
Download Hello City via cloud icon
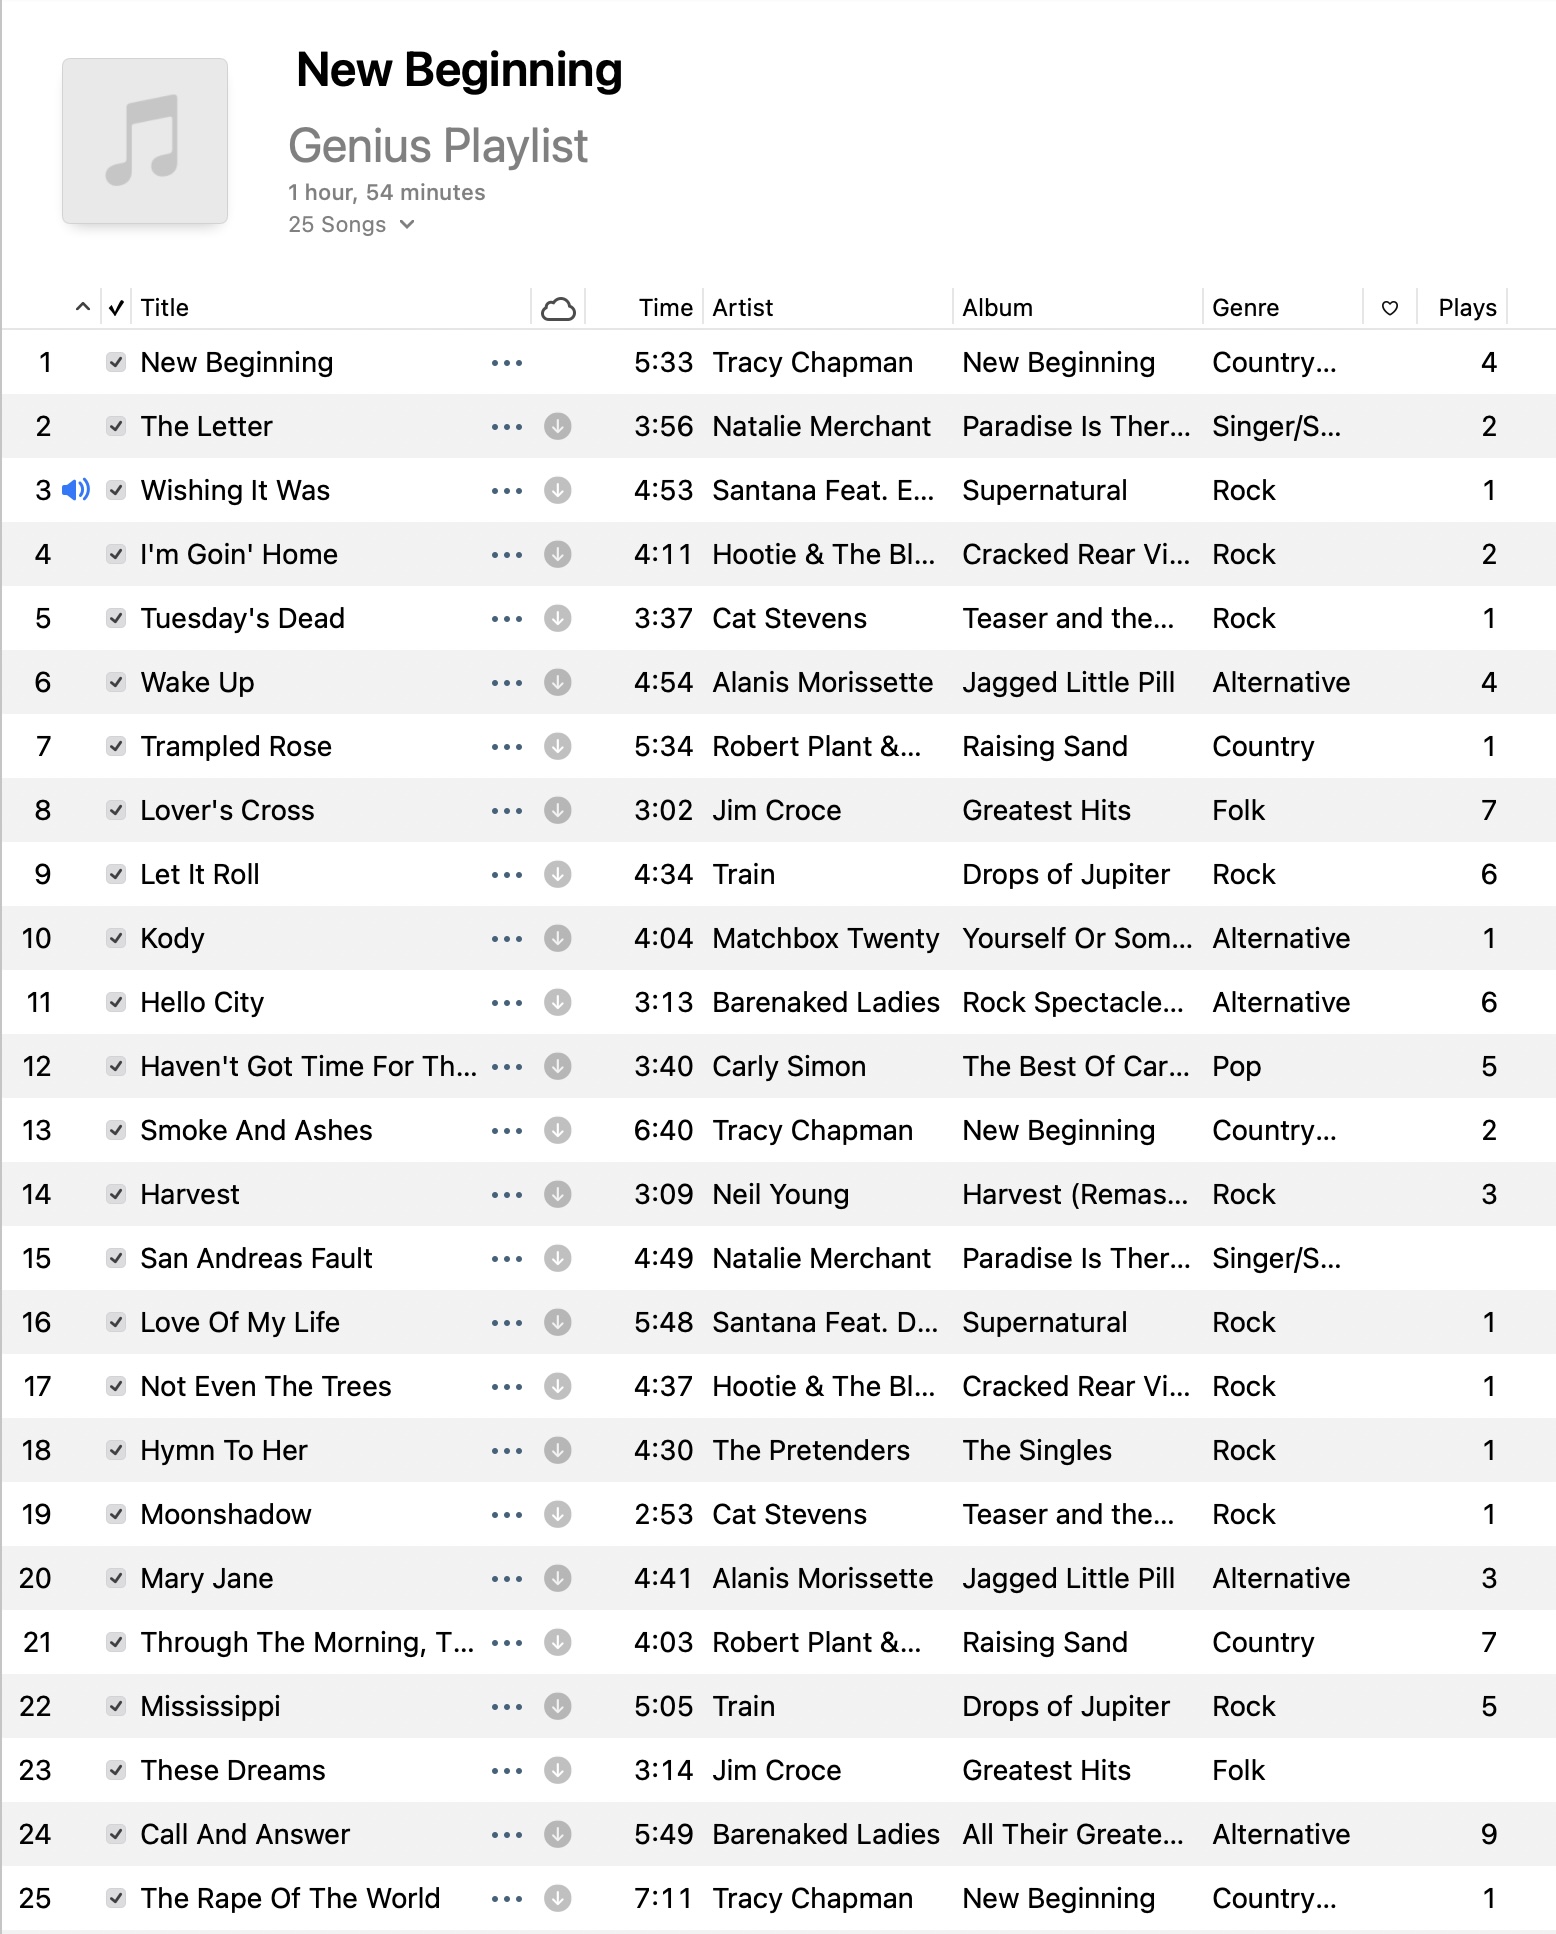tap(558, 1002)
